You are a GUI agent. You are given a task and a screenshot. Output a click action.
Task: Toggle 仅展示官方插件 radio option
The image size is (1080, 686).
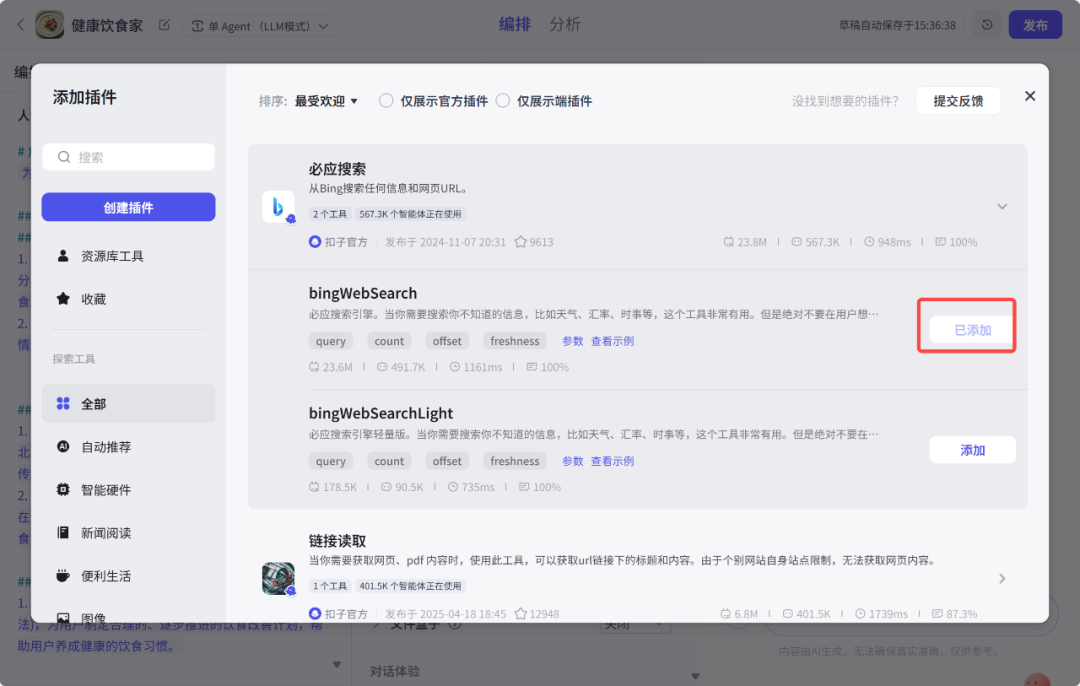[386, 101]
